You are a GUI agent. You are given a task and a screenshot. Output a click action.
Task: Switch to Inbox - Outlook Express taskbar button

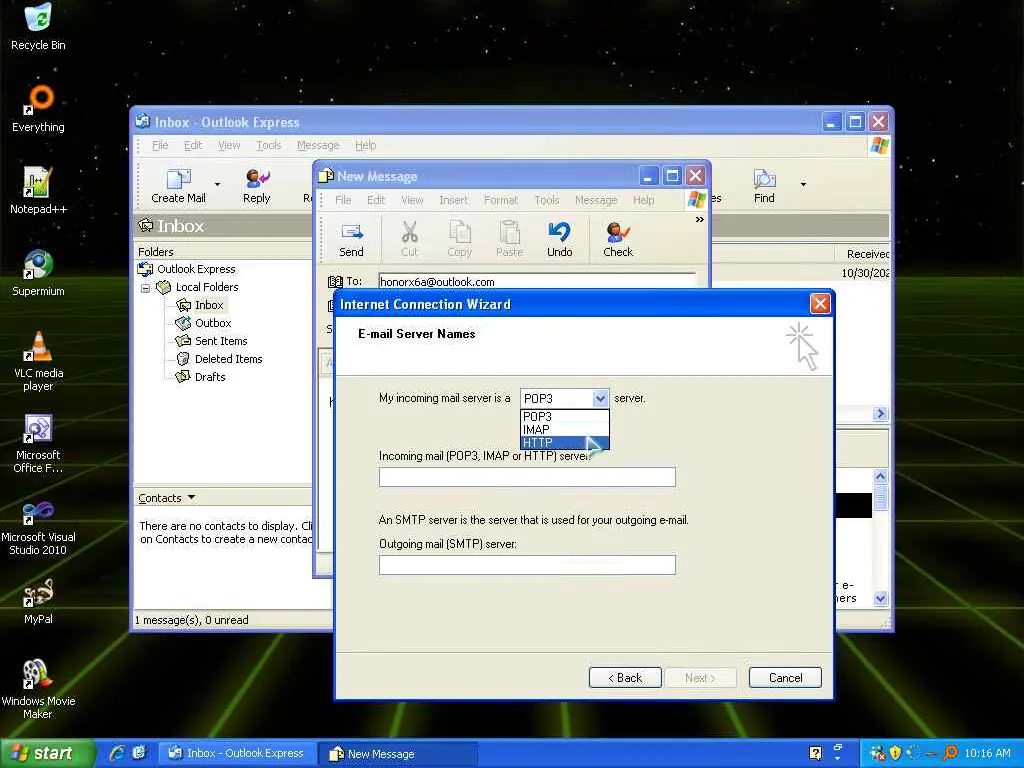click(237, 754)
